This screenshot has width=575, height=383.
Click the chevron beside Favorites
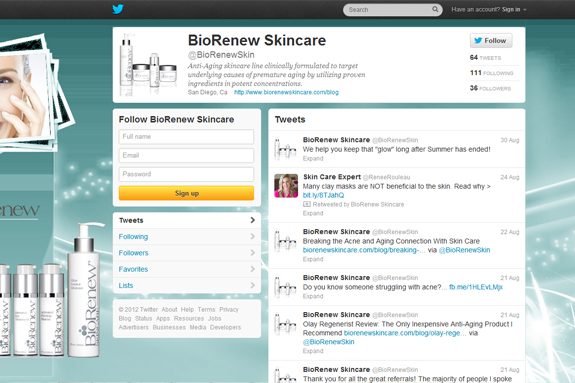(x=252, y=269)
